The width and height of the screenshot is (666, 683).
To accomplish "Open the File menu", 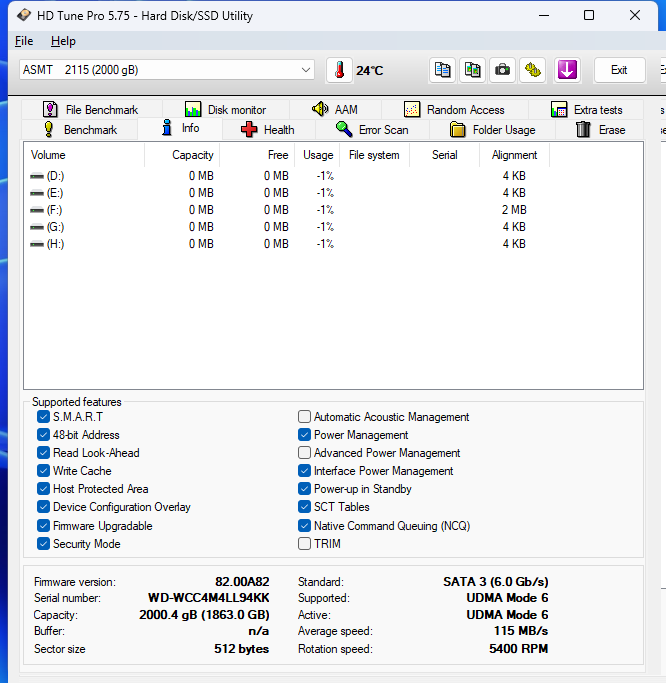I will [24, 41].
